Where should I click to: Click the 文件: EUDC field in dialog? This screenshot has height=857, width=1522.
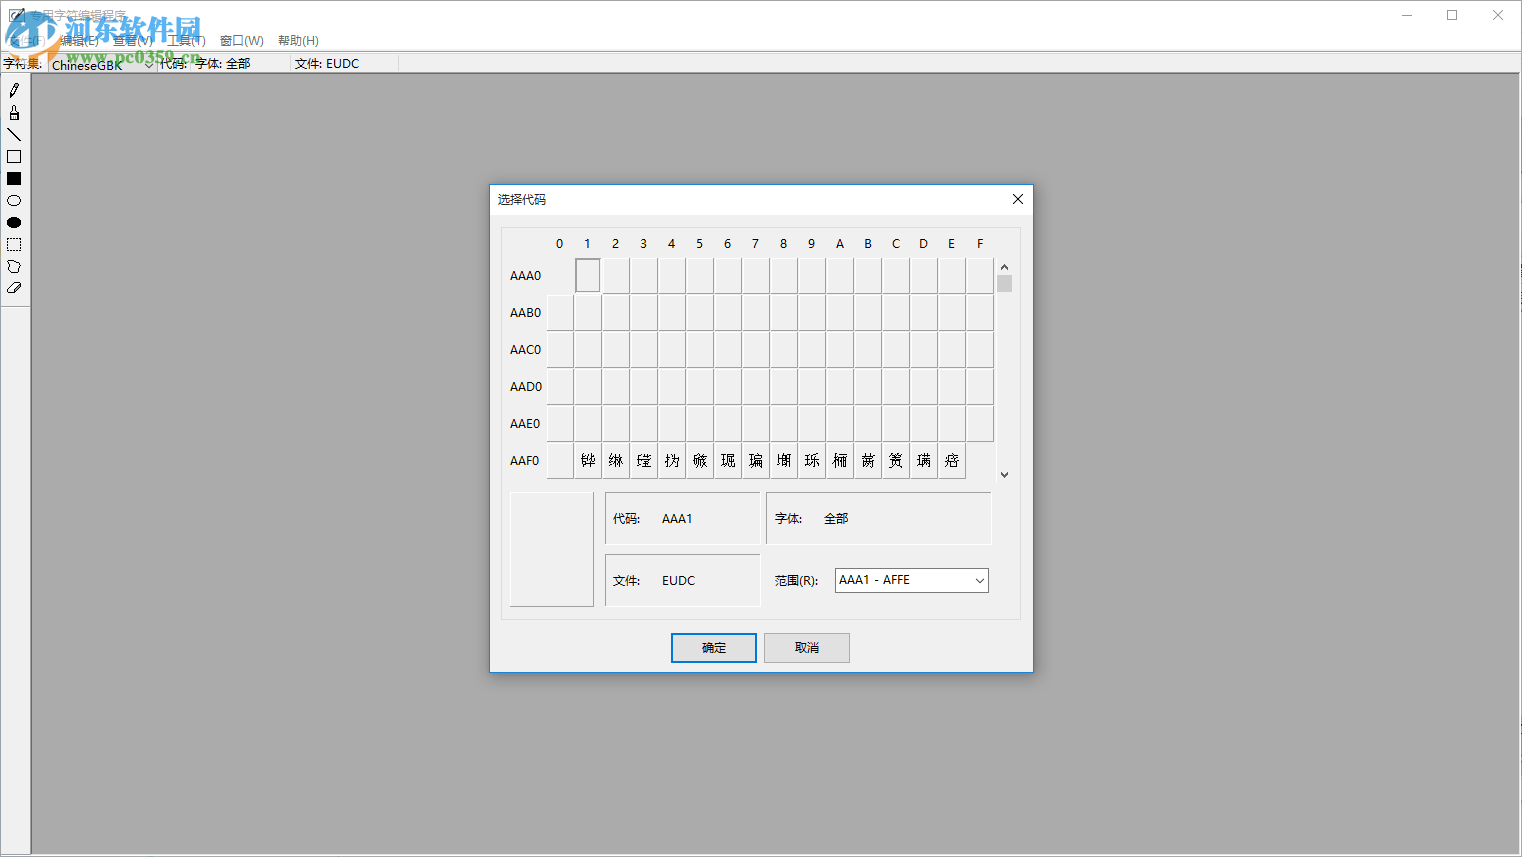(683, 580)
